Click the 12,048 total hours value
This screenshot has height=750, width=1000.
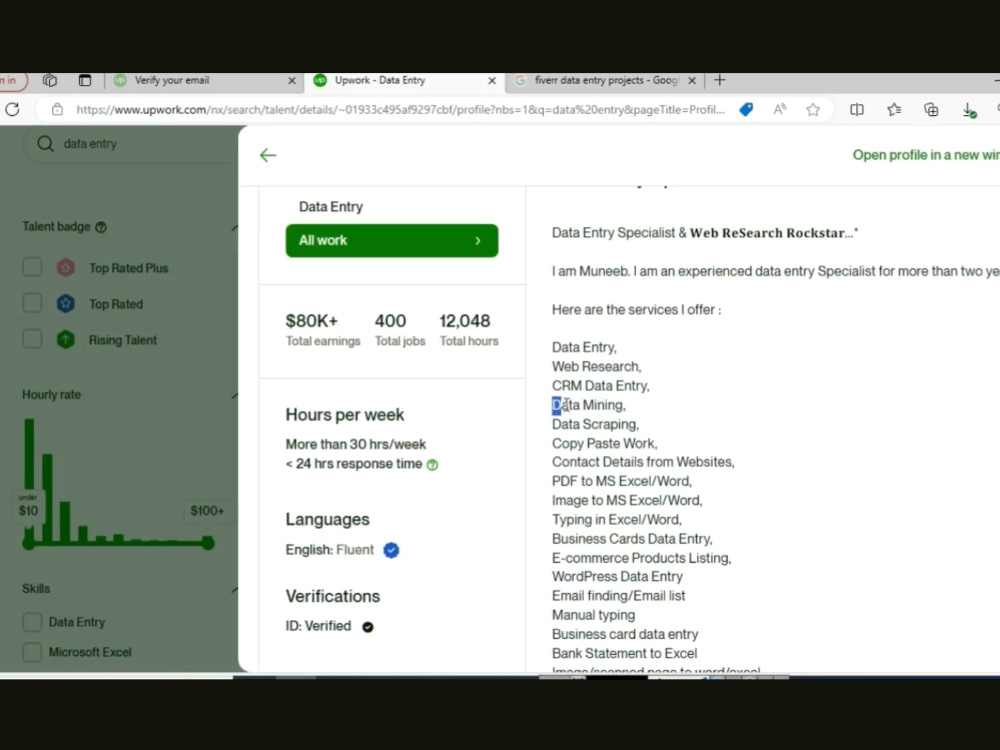click(465, 321)
